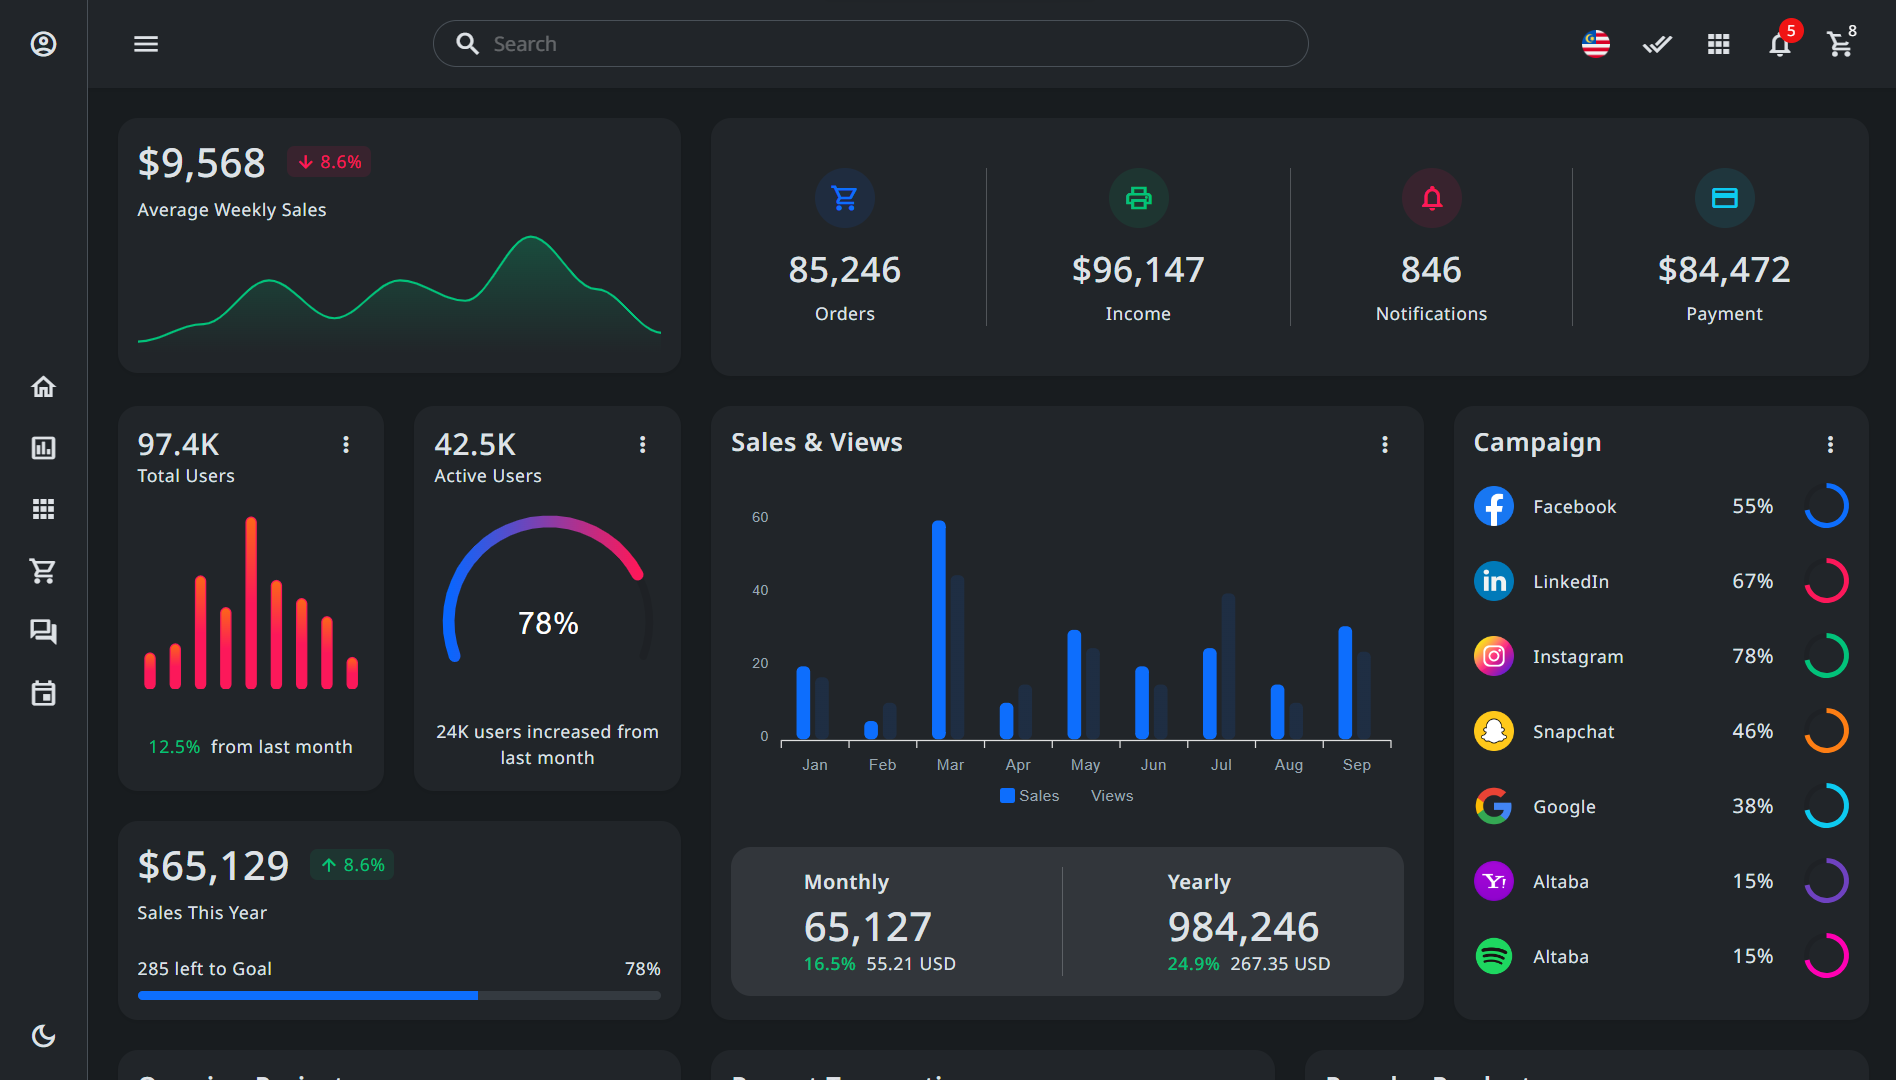Open the language flag selector

point(1596,44)
